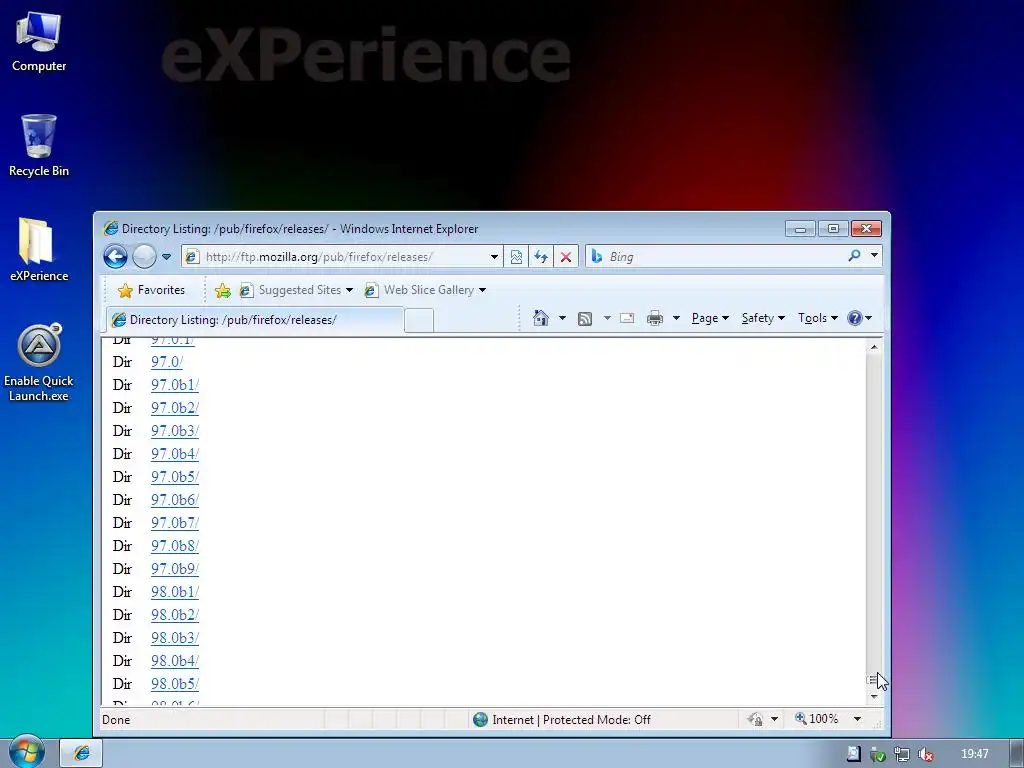Open the Safety menu
This screenshot has width=1024, height=768.
(763, 318)
